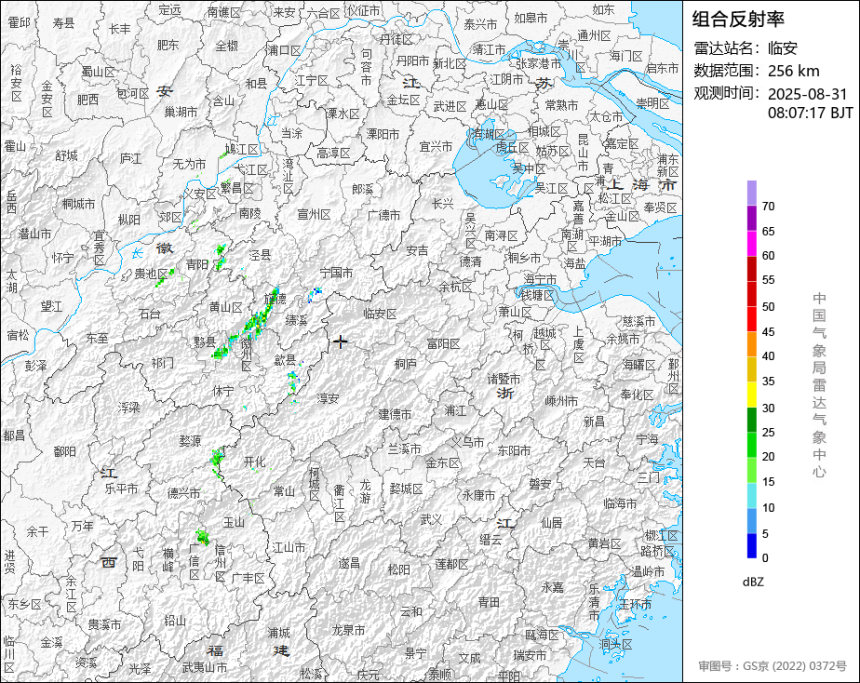Select the 淳安 map label
This screenshot has width=860, height=683.
point(328,399)
